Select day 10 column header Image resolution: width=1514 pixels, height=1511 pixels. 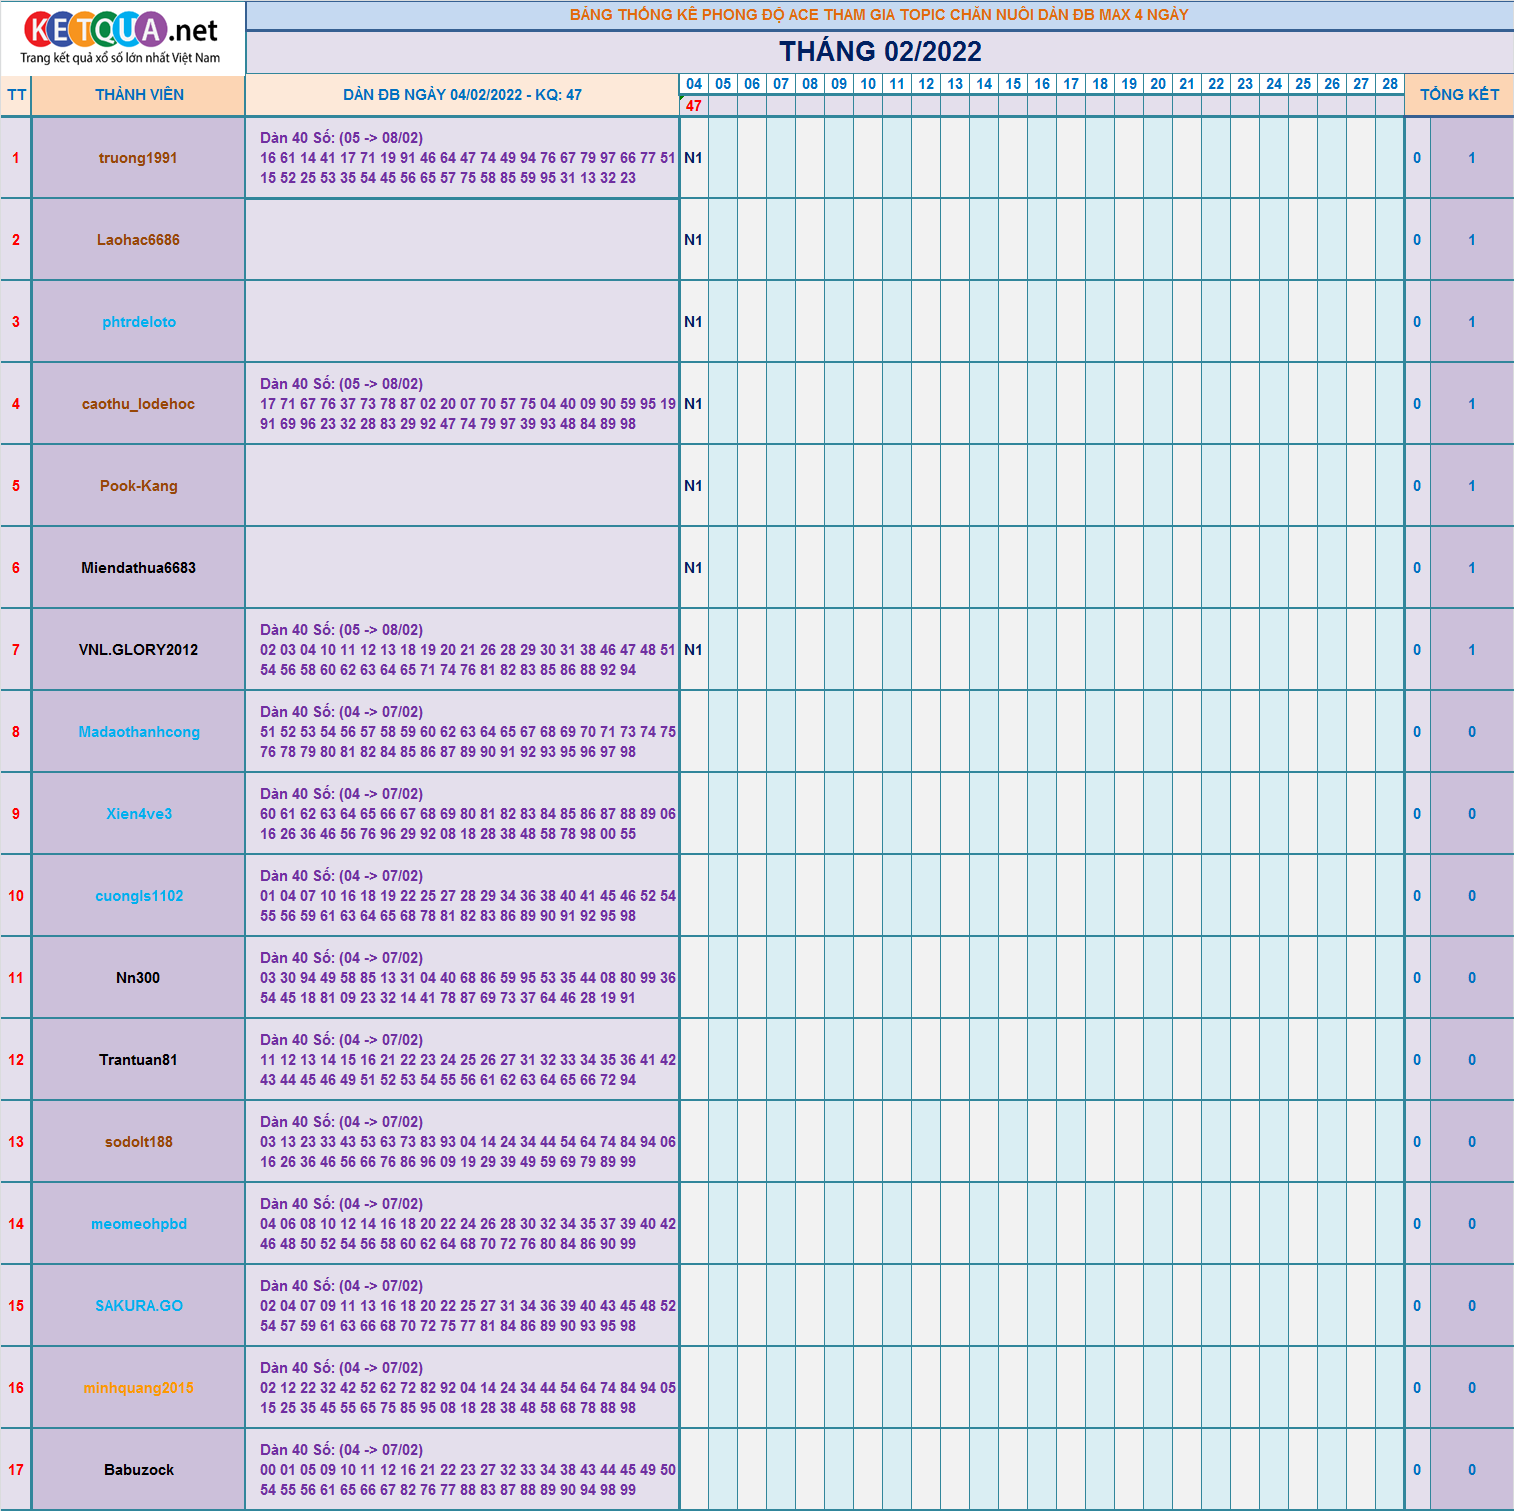click(868, 84)
